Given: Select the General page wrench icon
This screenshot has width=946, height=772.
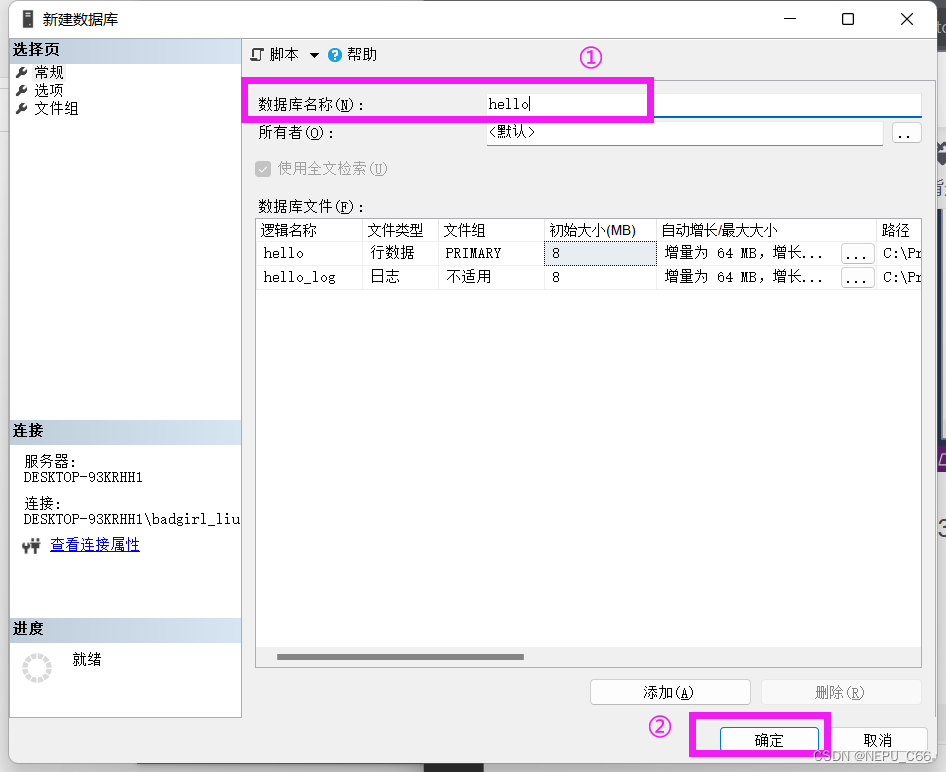Looking at the screenshot, I should [22, 72].
